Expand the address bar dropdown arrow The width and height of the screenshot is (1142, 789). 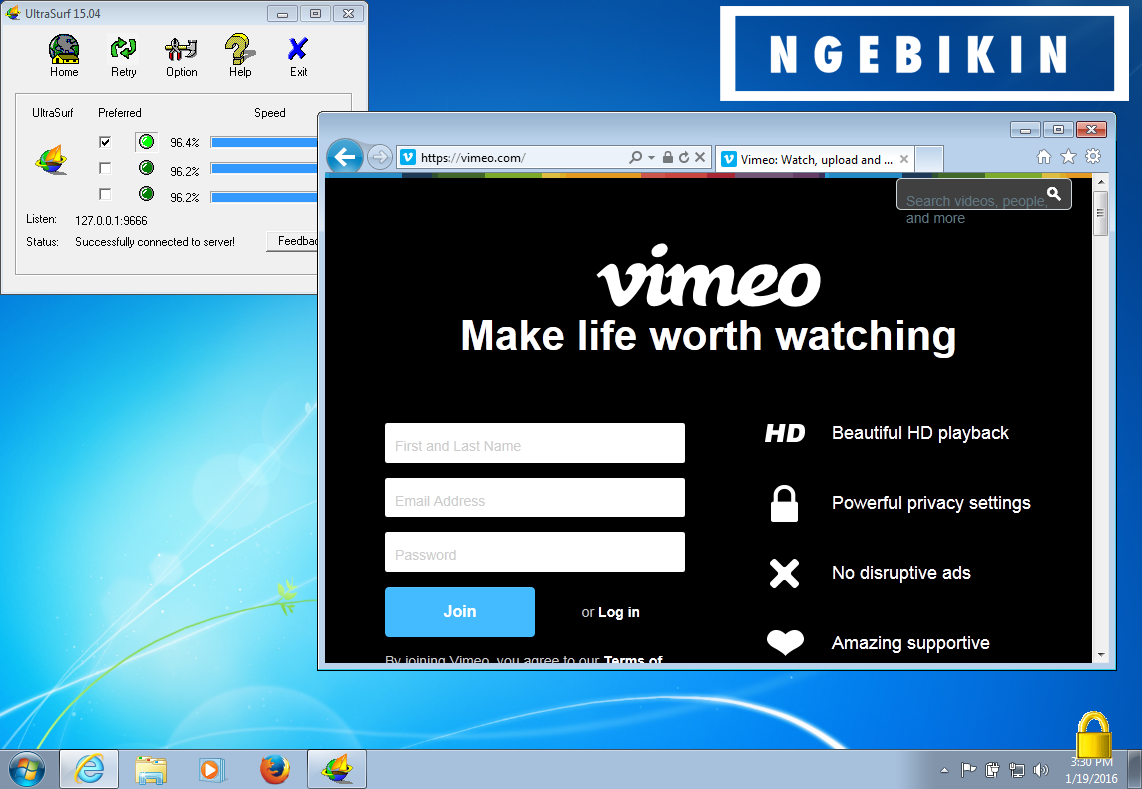click(651, 157)
